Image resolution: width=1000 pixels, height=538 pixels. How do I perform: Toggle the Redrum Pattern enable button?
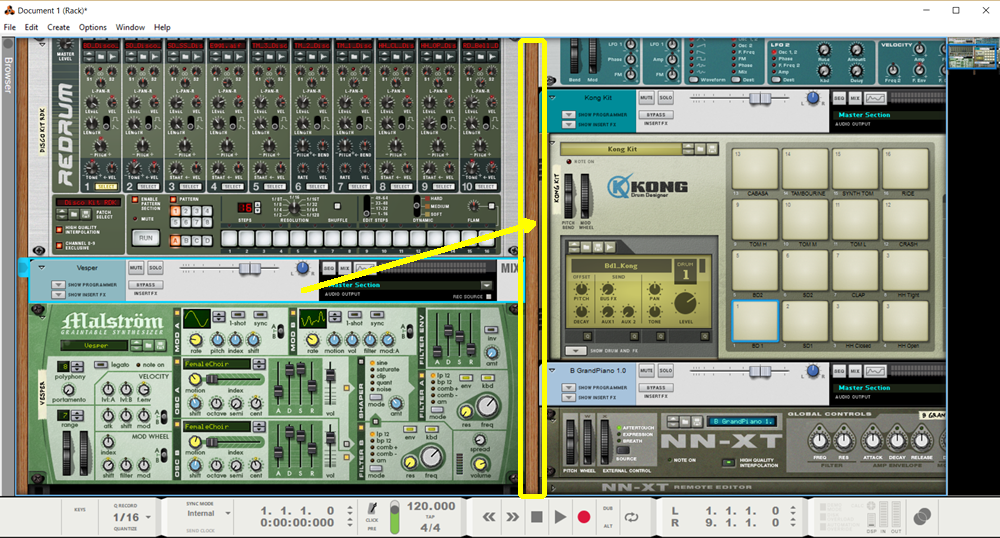(173, 199)
